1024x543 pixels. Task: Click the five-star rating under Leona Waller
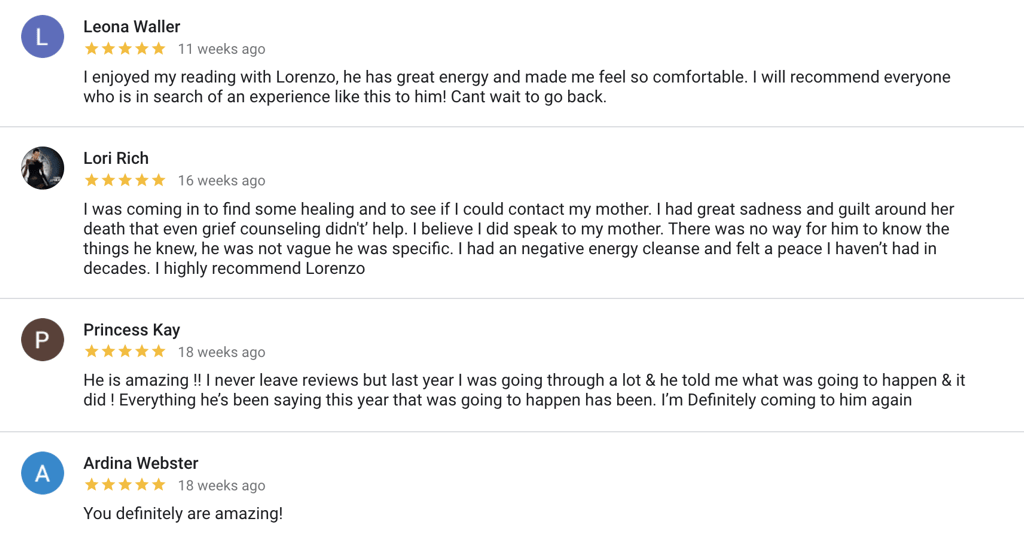tap(125, 49)
